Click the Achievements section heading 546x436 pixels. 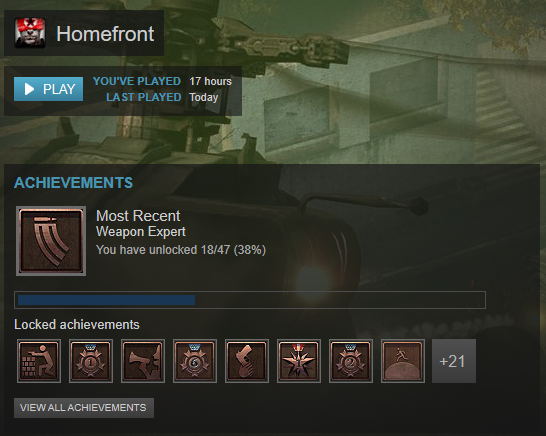coord(73,183)
